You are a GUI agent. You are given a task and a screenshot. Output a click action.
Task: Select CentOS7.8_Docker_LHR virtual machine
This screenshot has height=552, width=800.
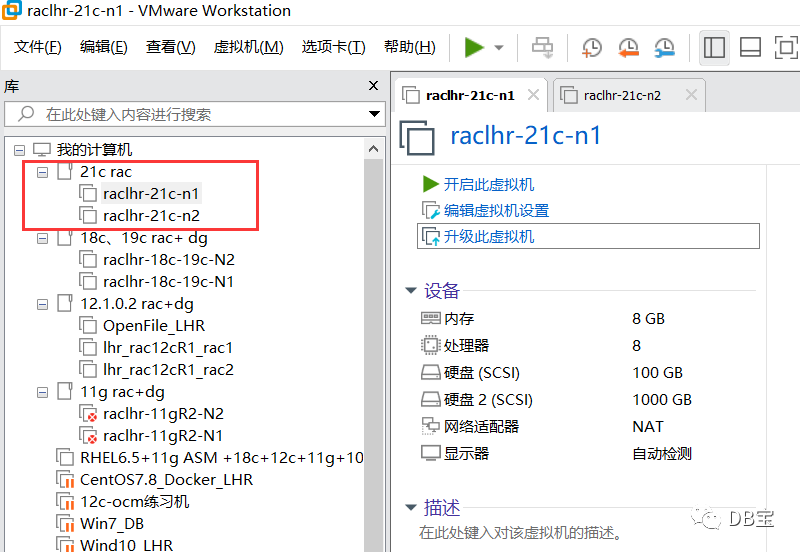[166, 480]
